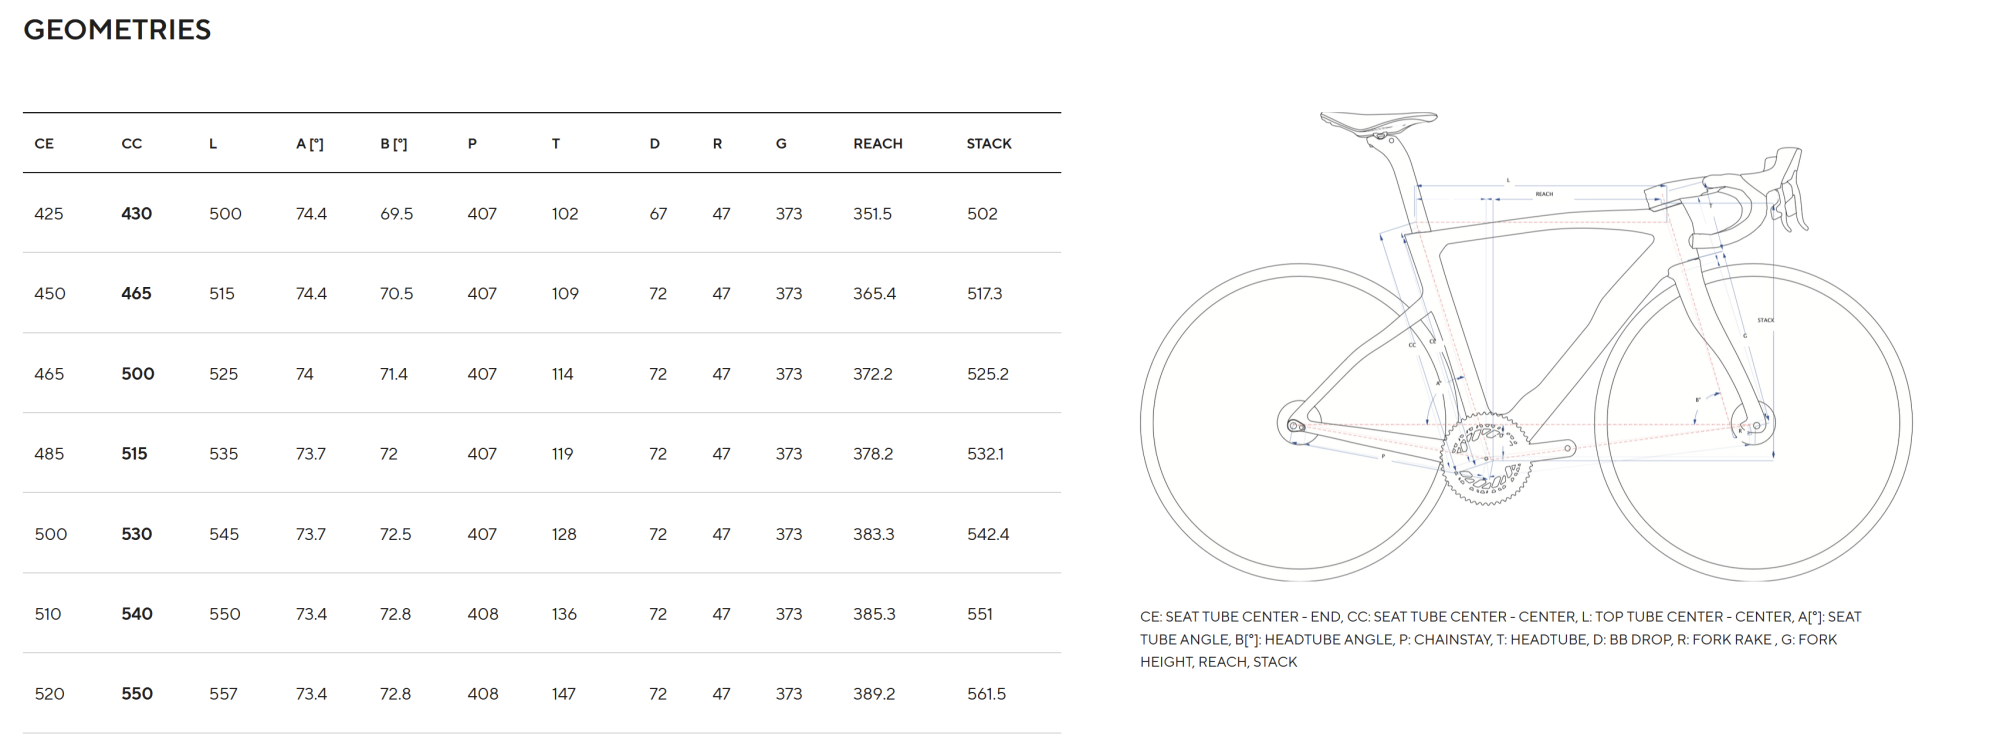The height and width of the screenshot is (736, 2000).
Task: Click the CC column header
Action: pyautogui.click(x=132, y=144)
